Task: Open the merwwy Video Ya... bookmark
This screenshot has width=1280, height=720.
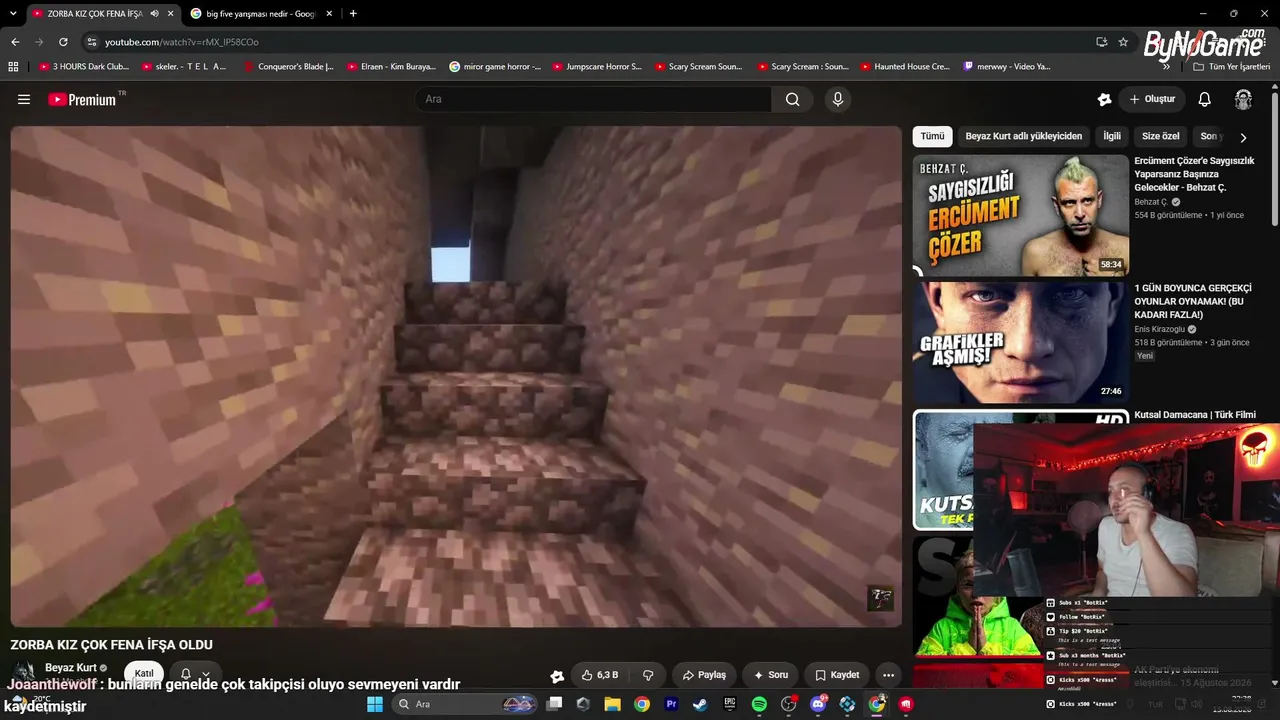Action: coord(1008,67)
